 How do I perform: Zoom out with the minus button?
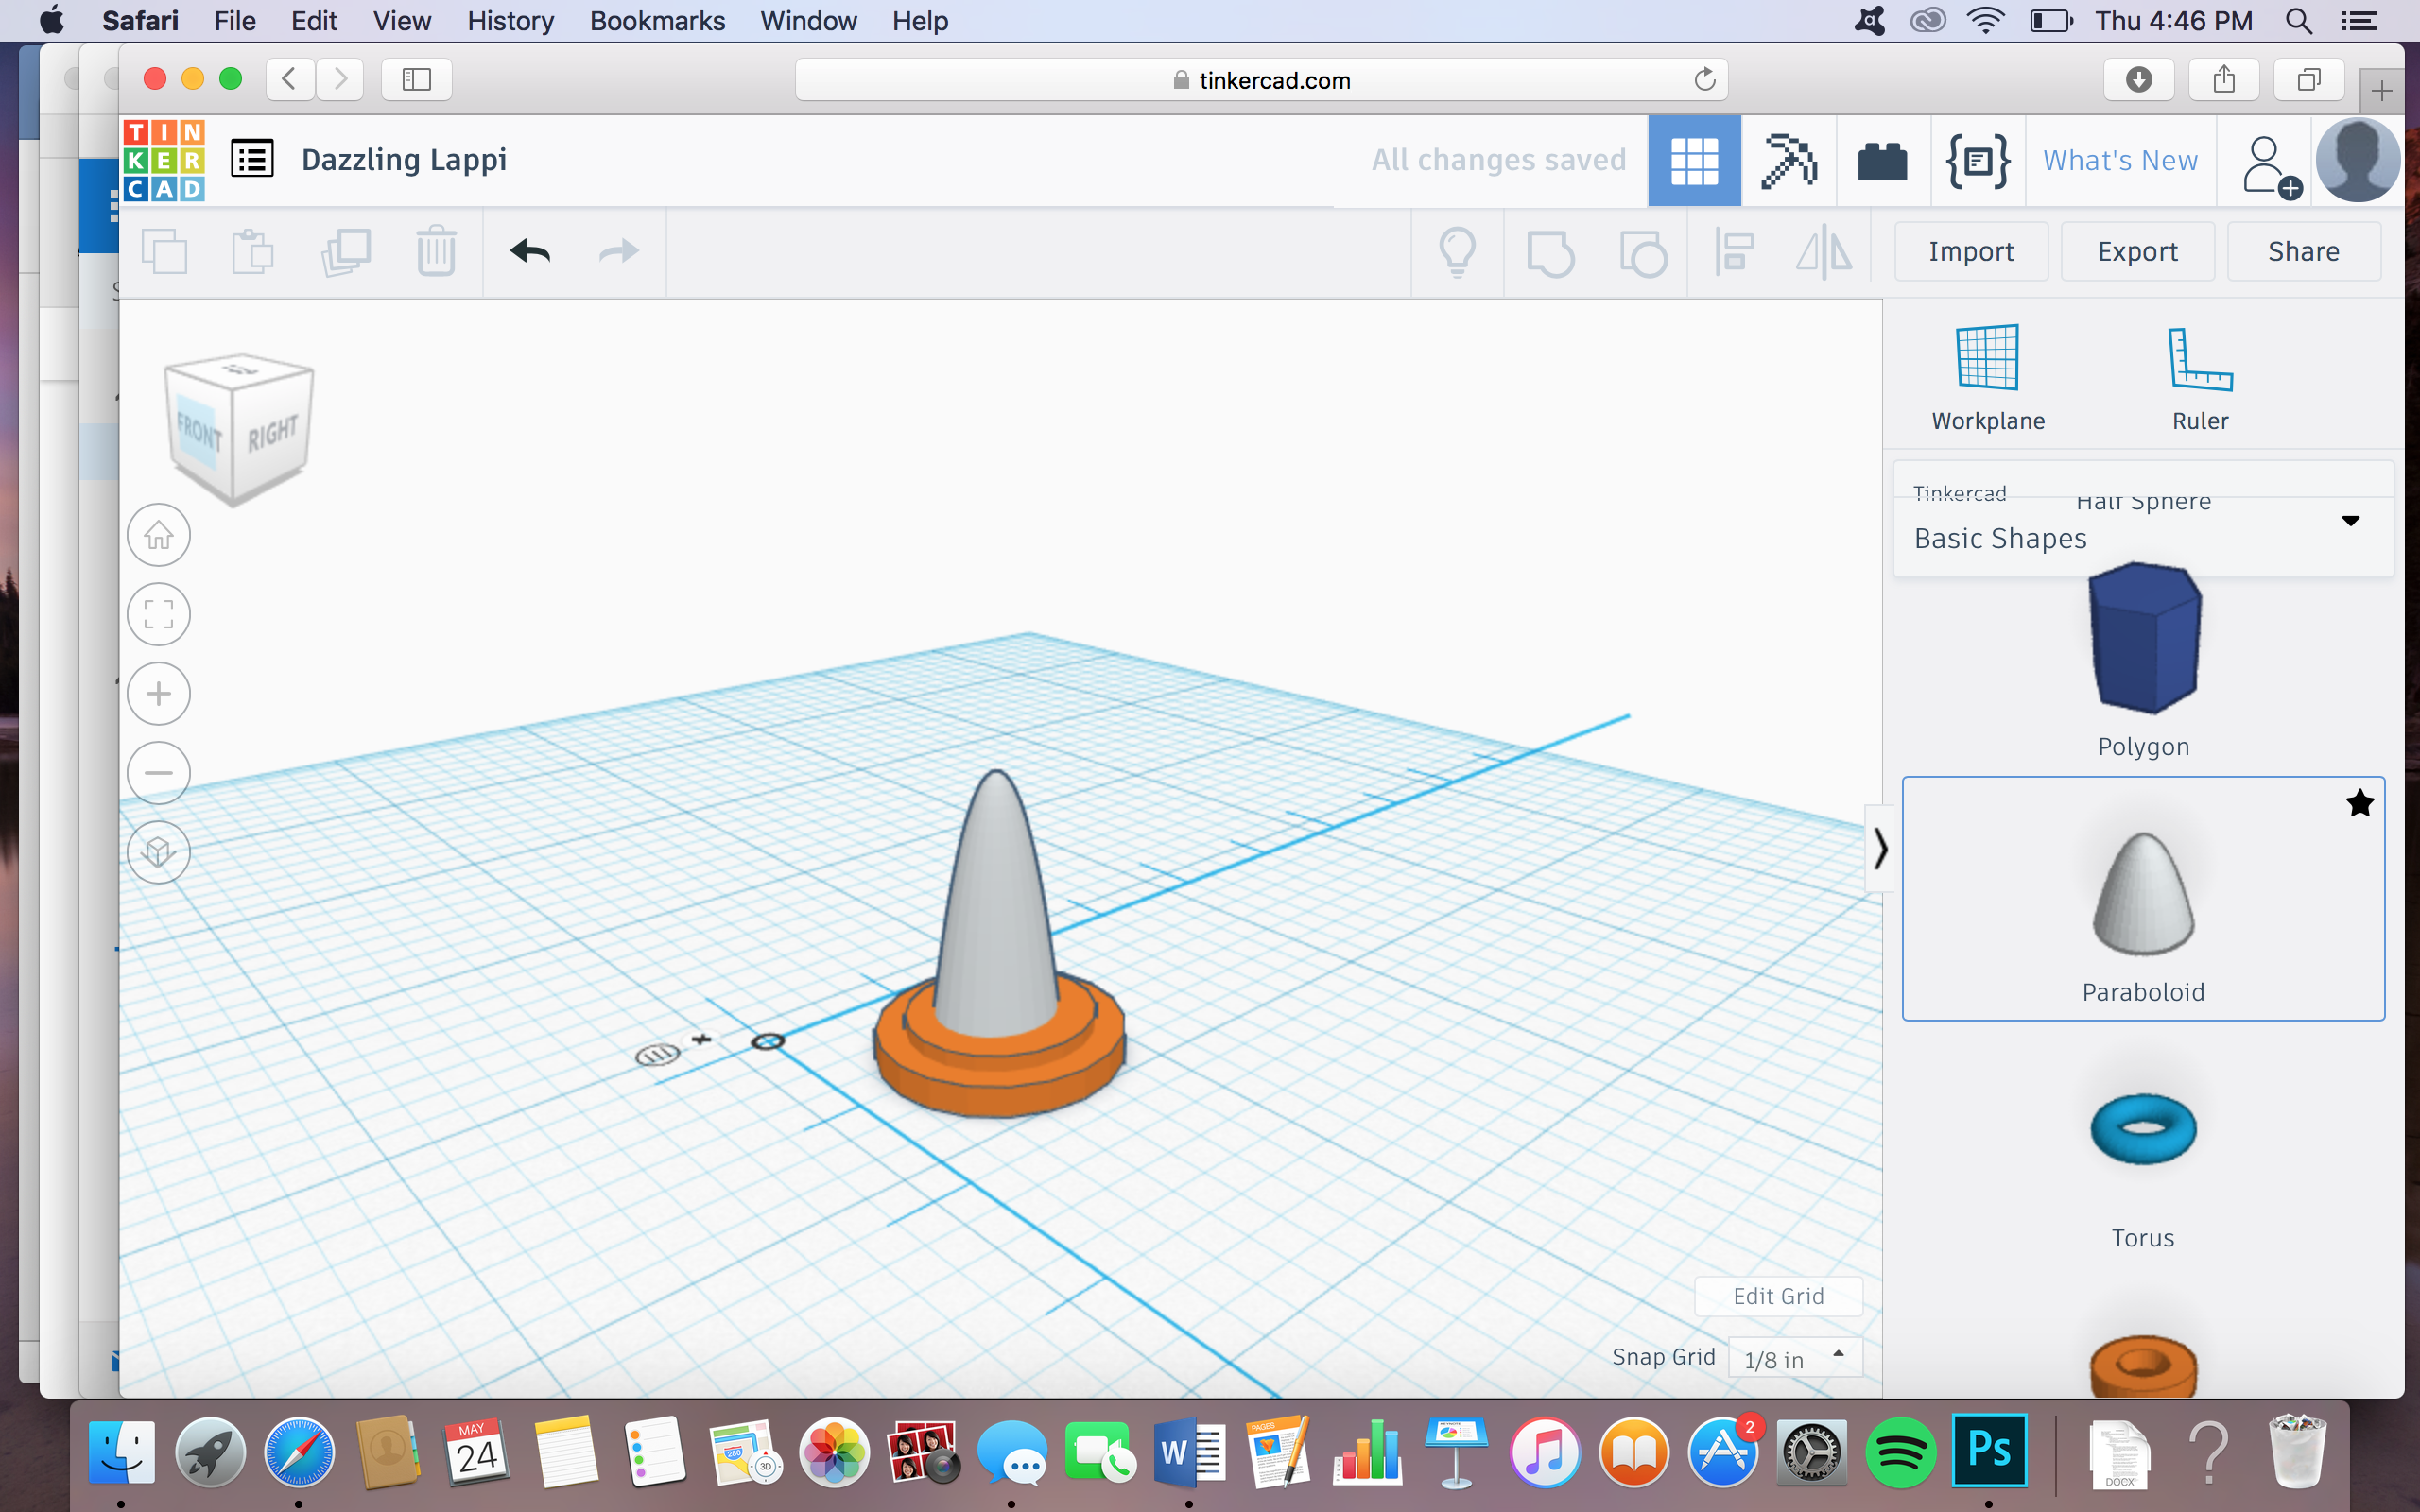point(159,773)
